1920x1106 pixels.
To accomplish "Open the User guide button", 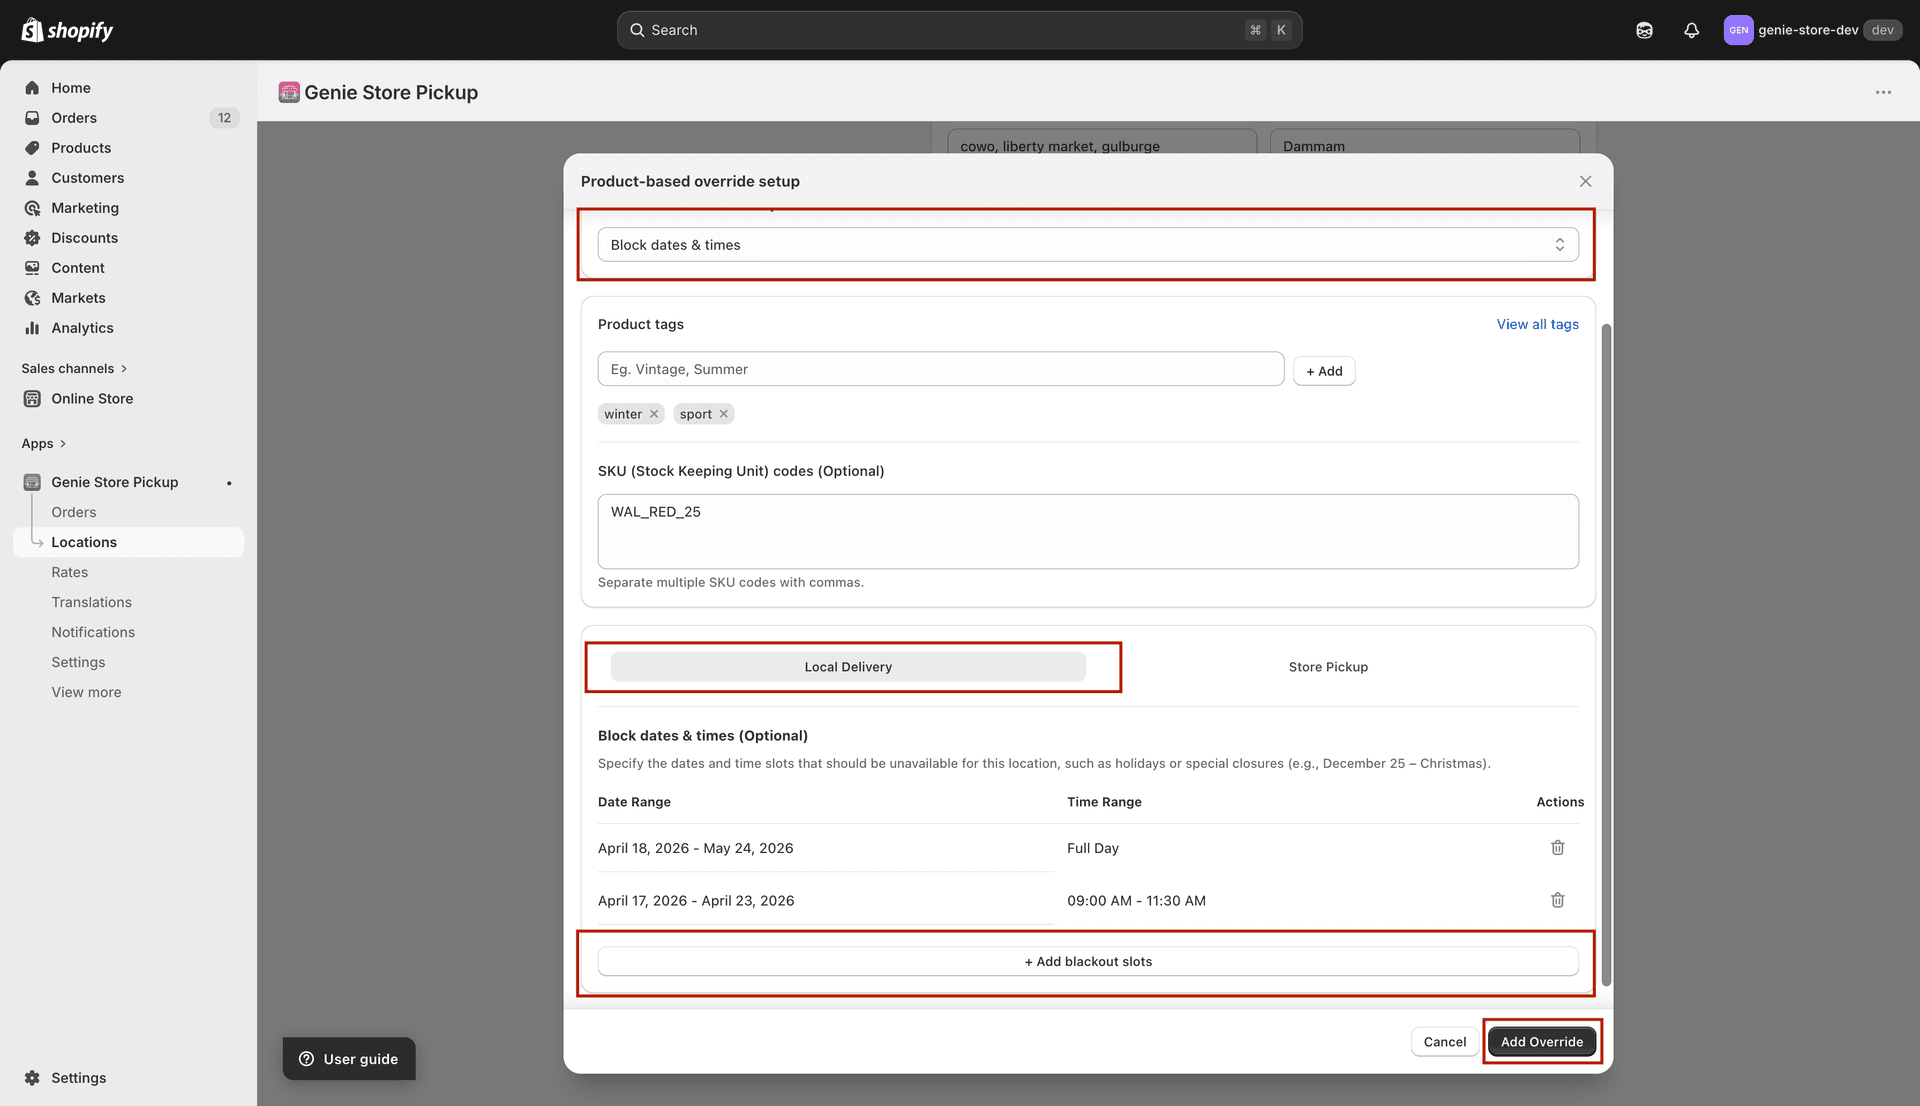I will 349,1059.
